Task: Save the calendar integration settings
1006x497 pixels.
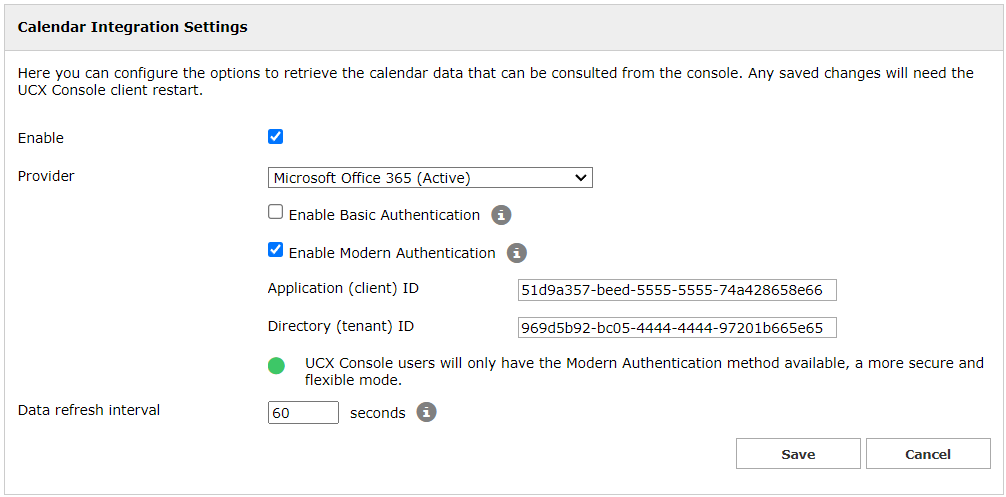Action: tap(797, 454)
